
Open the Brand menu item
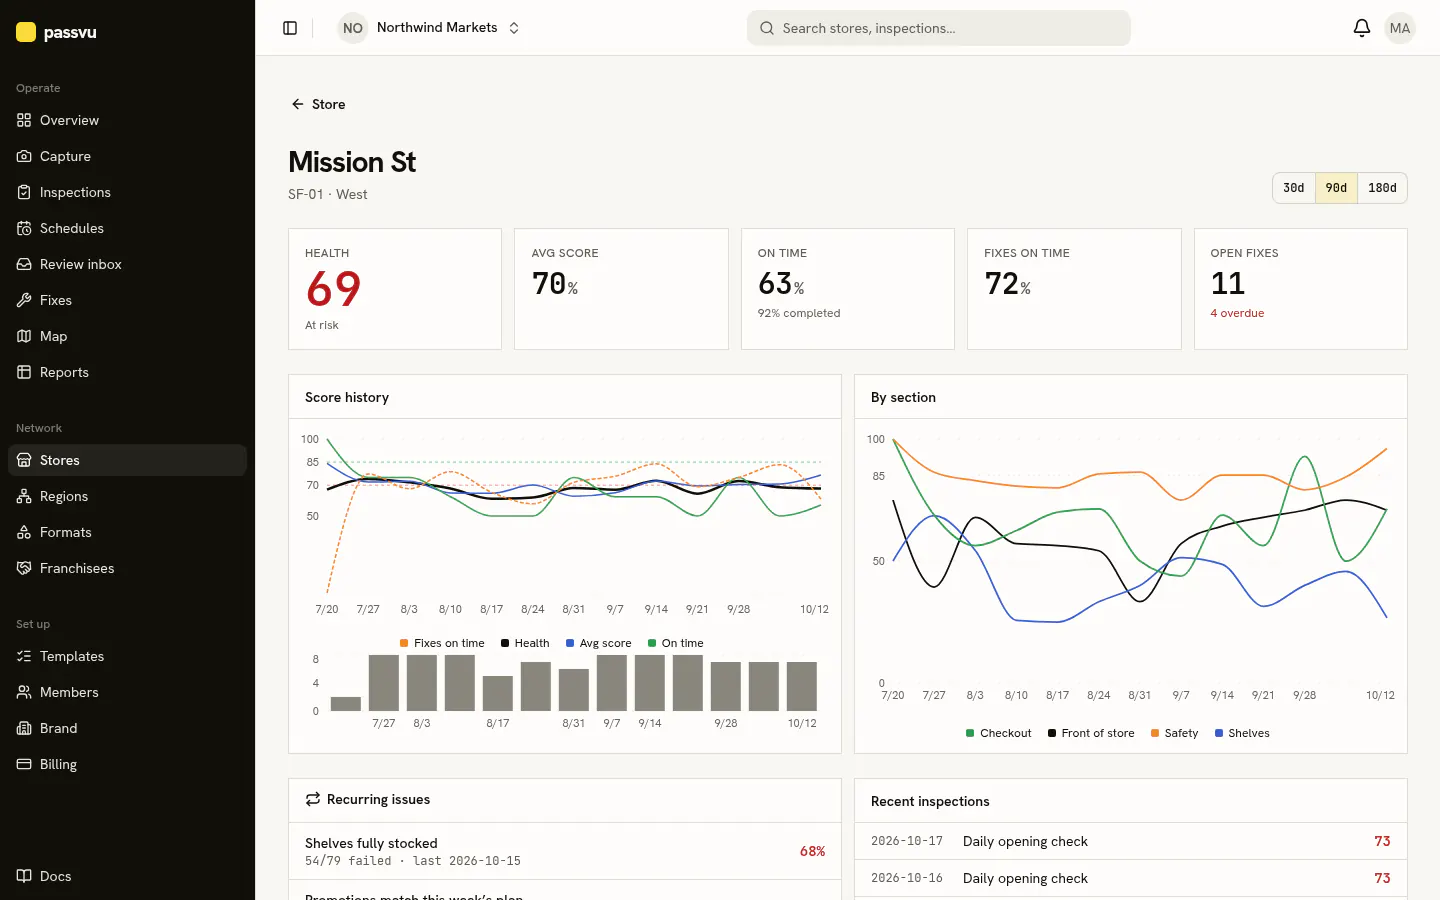click(127, 728)
